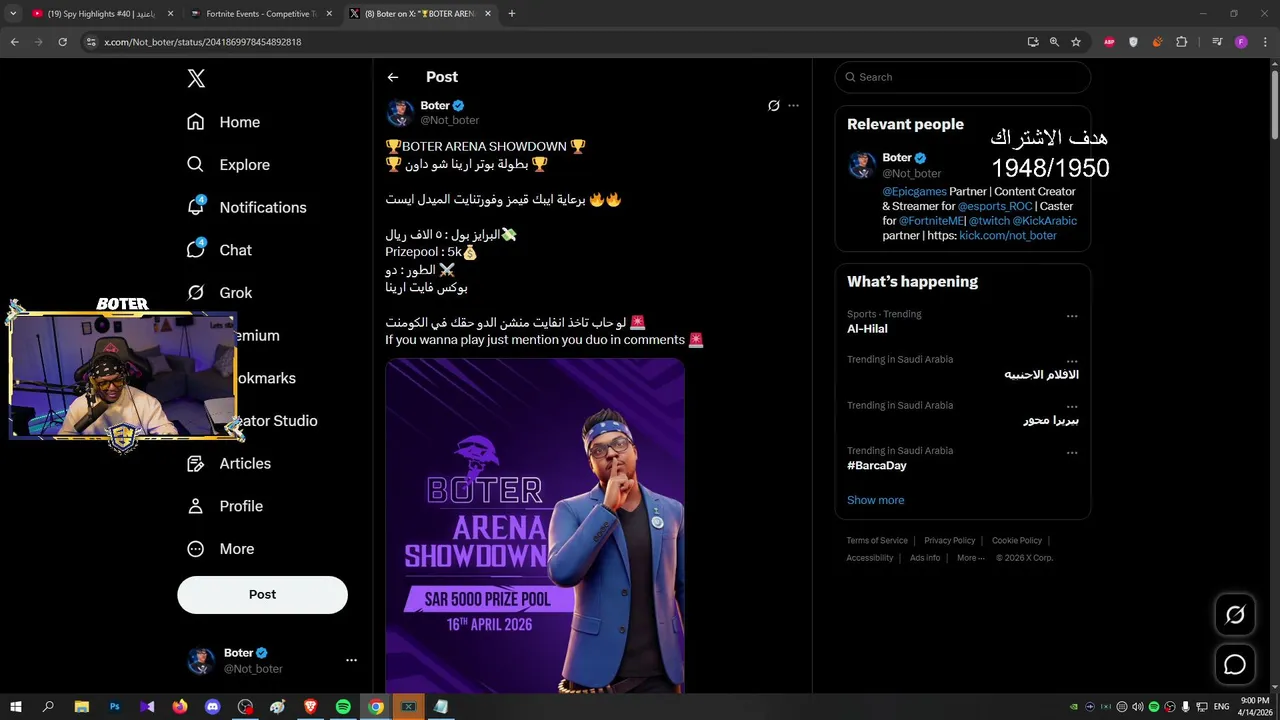Open the @KickArabic mention link
The height and width of the screenshot is (720, 1280).
[x=1045, y=221]
